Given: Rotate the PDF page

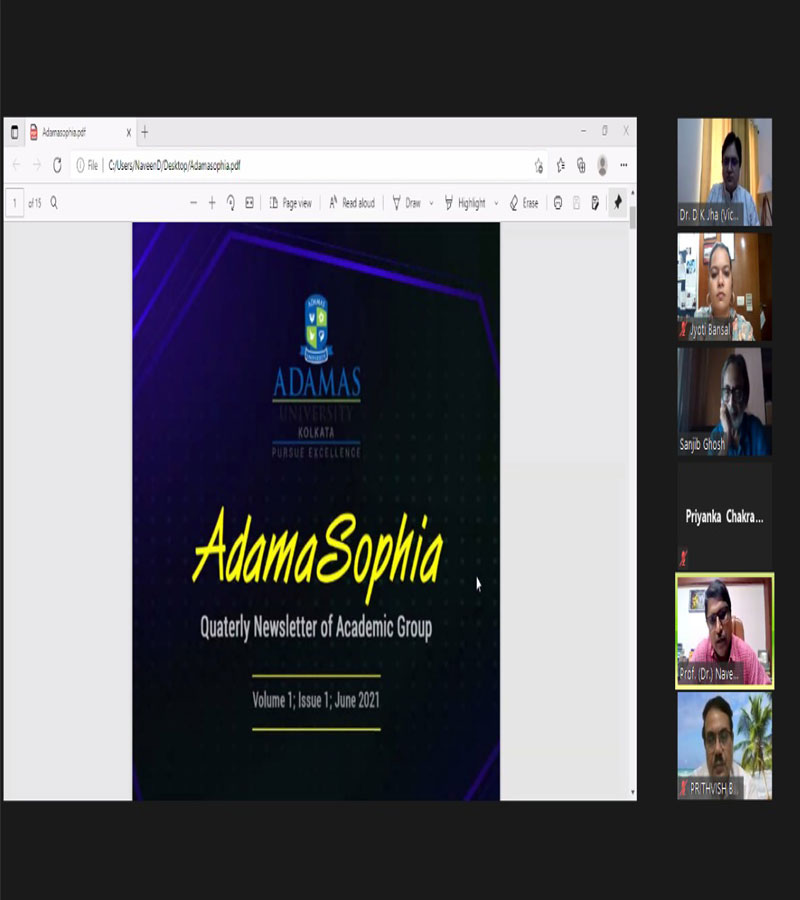Looking at the screenshot, I should point(231,203).
